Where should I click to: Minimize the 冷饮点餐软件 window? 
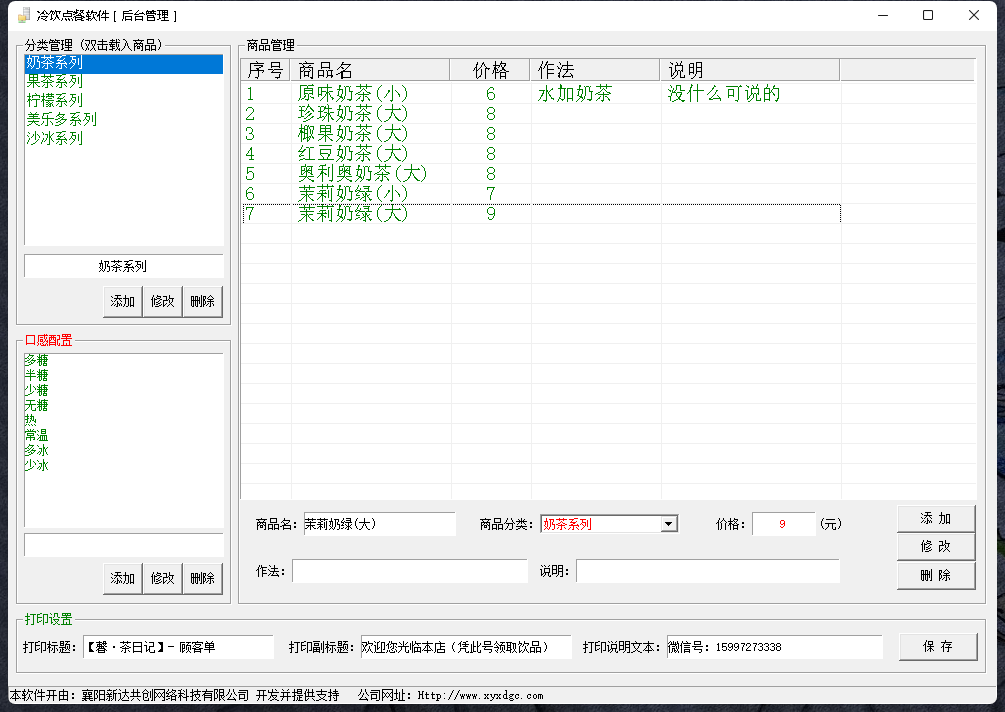pyautogui.click(x=883, y=15)
